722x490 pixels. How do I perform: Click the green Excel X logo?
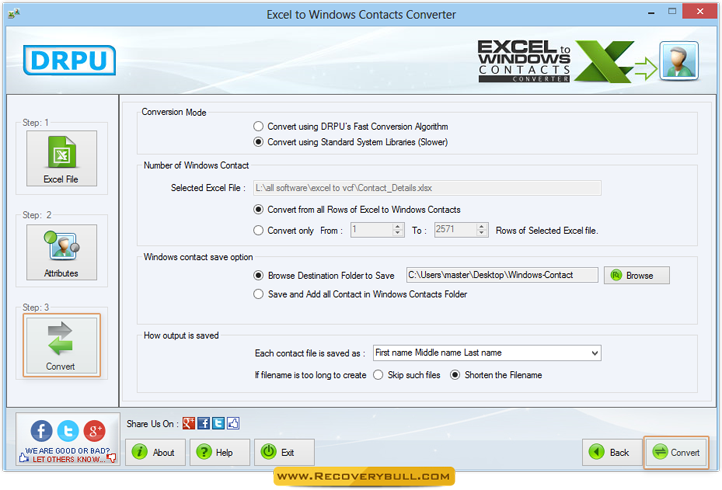603,61
